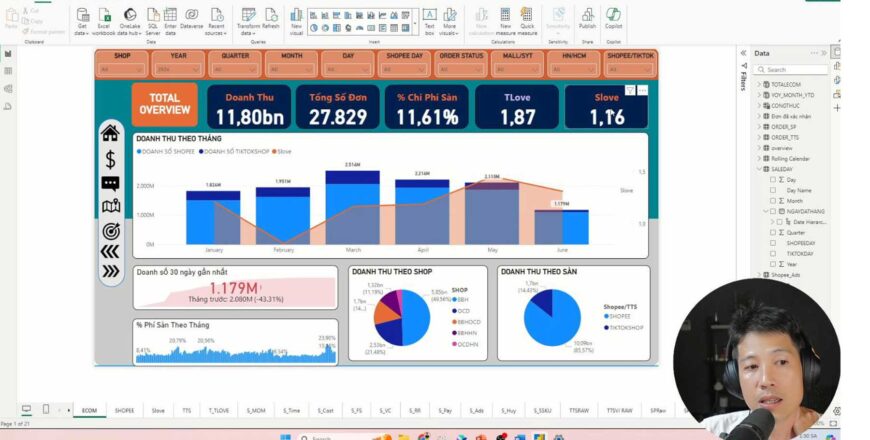870x440 pixels.
Task: Check the SHOPEEDAY field
Action: 773,243
